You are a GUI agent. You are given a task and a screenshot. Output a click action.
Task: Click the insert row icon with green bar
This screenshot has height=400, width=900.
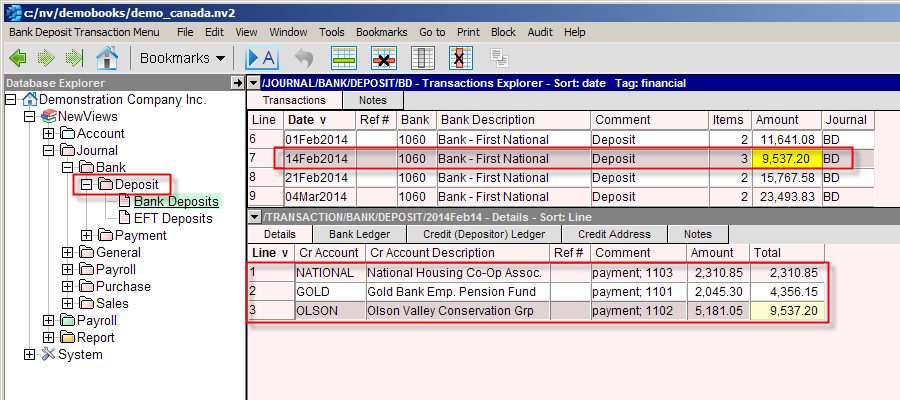tap(345, 58)
